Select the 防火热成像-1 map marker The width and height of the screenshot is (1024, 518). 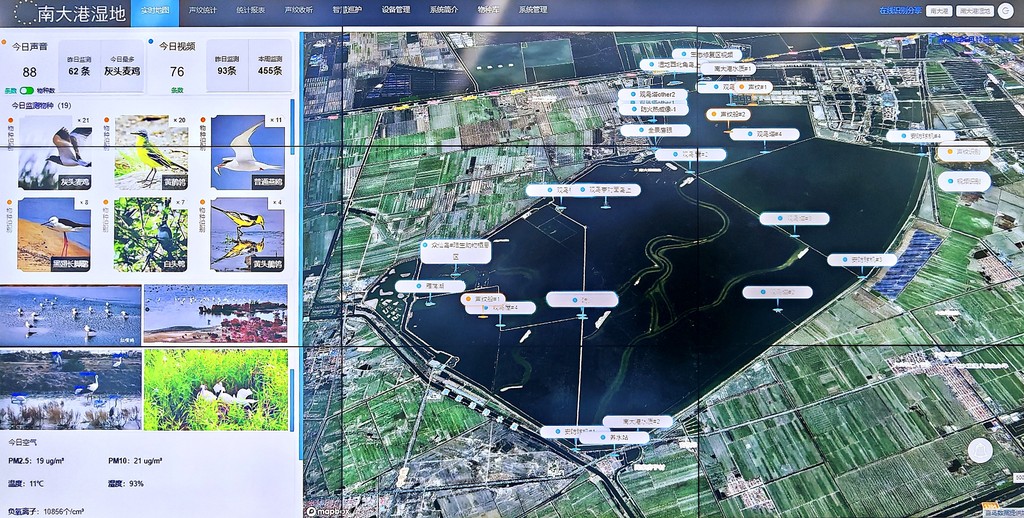pyautogui.click(x=653, y=110)
